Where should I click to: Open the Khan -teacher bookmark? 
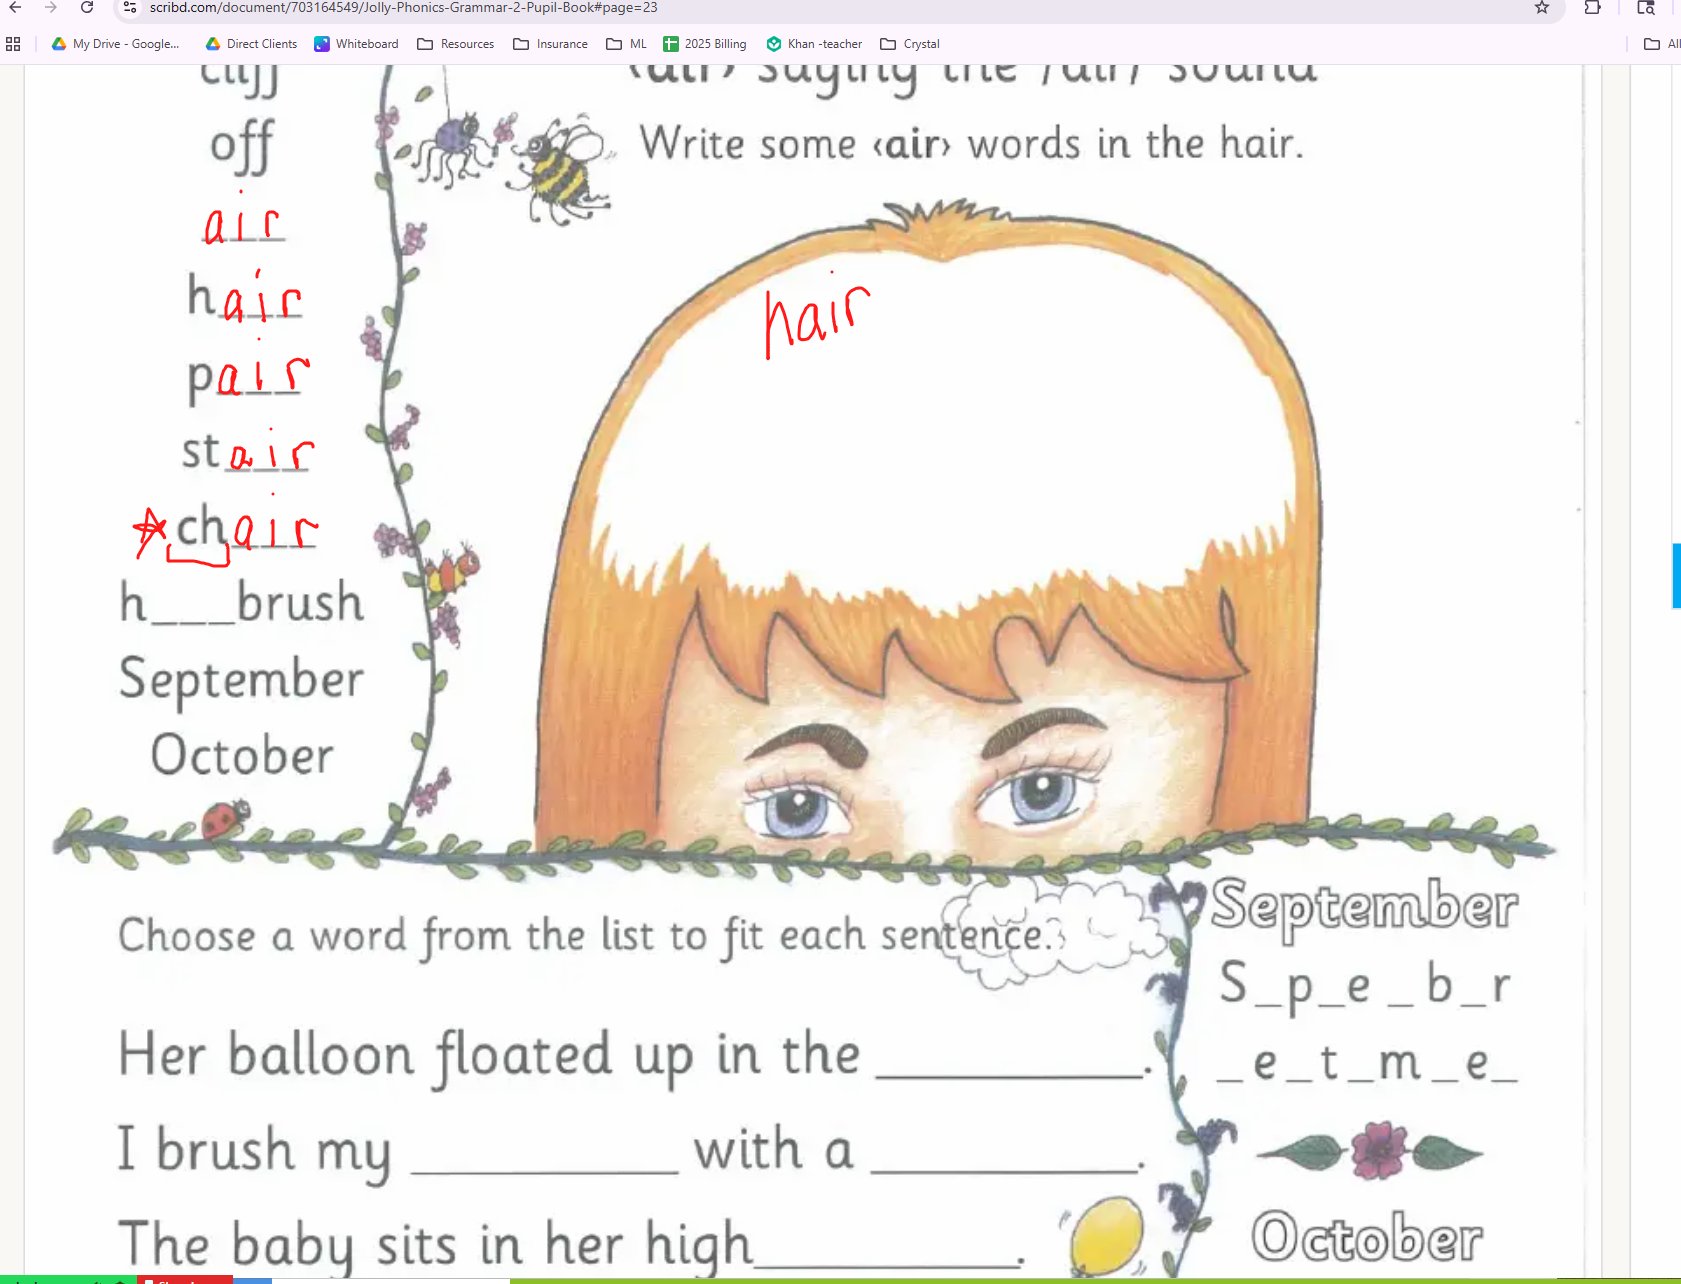814,44
